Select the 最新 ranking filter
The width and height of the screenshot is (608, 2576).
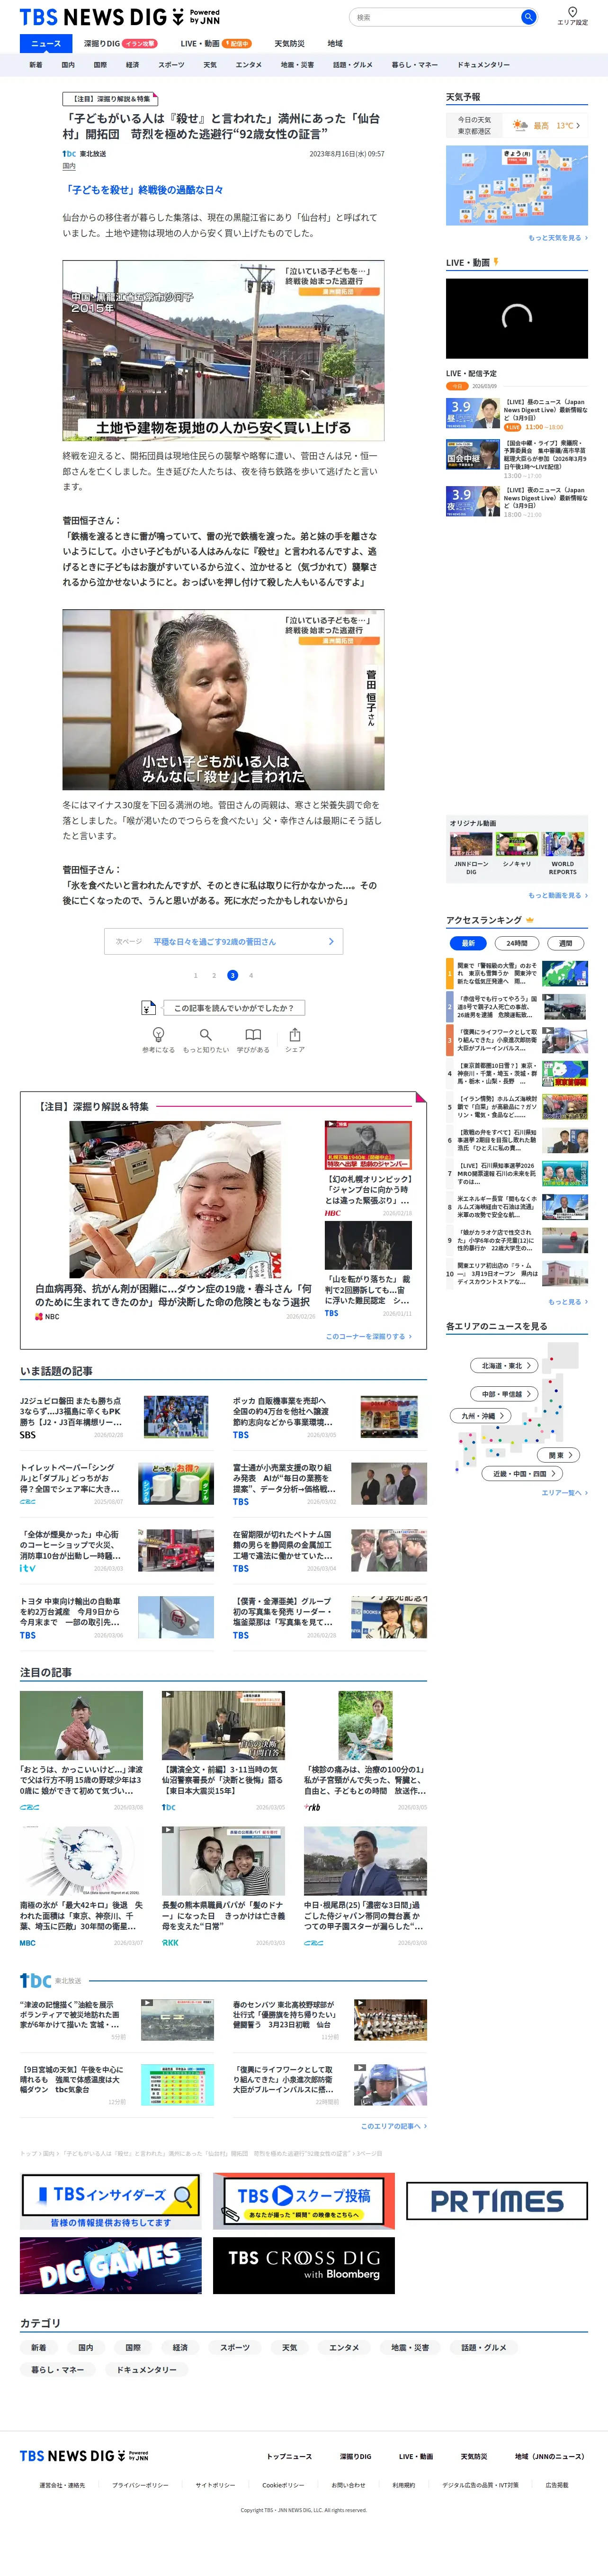[x=468, y=943]
